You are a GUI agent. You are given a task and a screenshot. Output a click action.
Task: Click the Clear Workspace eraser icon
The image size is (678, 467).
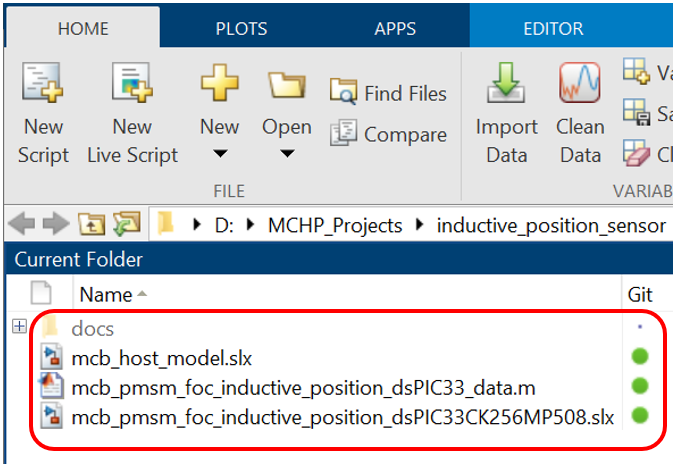point(636,153)
